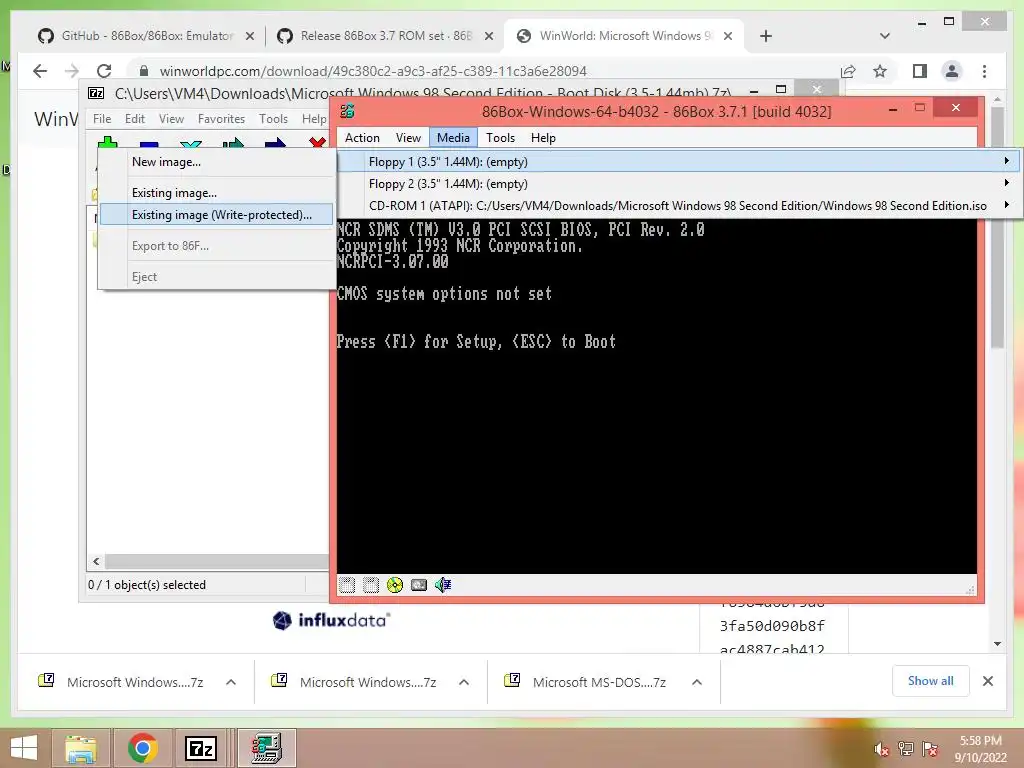
Task: Click the 7-Zip horizontal scrollbar left arrow
Action: (96, 561)
